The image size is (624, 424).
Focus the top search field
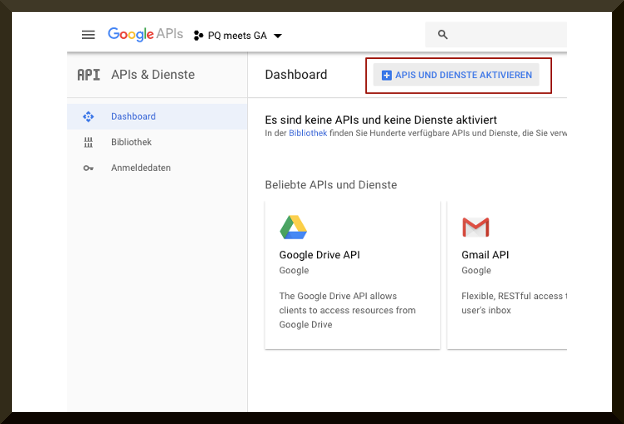tap(496, 35)
